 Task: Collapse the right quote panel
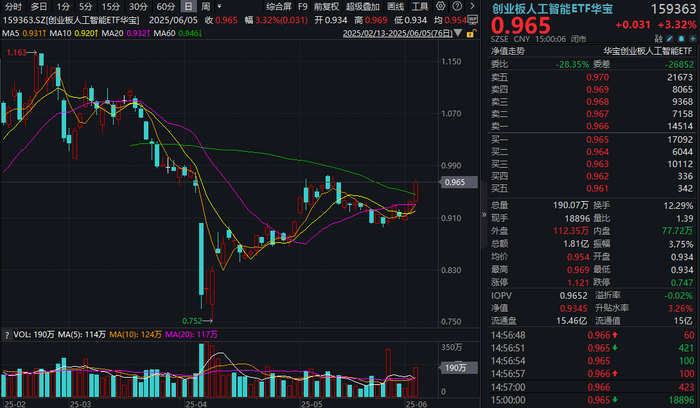coord(484,215)
